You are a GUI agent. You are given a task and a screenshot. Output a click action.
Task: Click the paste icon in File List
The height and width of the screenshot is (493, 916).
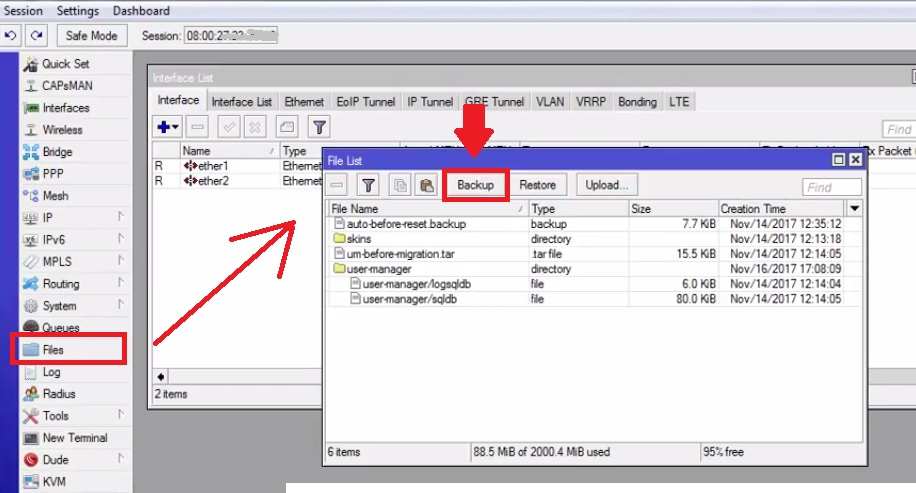tap(426, 185)
